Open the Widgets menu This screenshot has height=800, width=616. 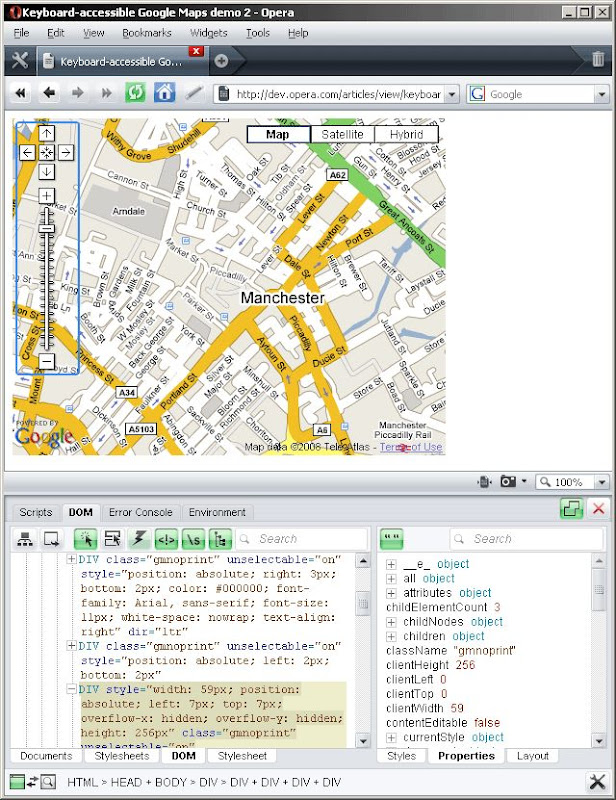pyautogui.click(x=208, y=33)
